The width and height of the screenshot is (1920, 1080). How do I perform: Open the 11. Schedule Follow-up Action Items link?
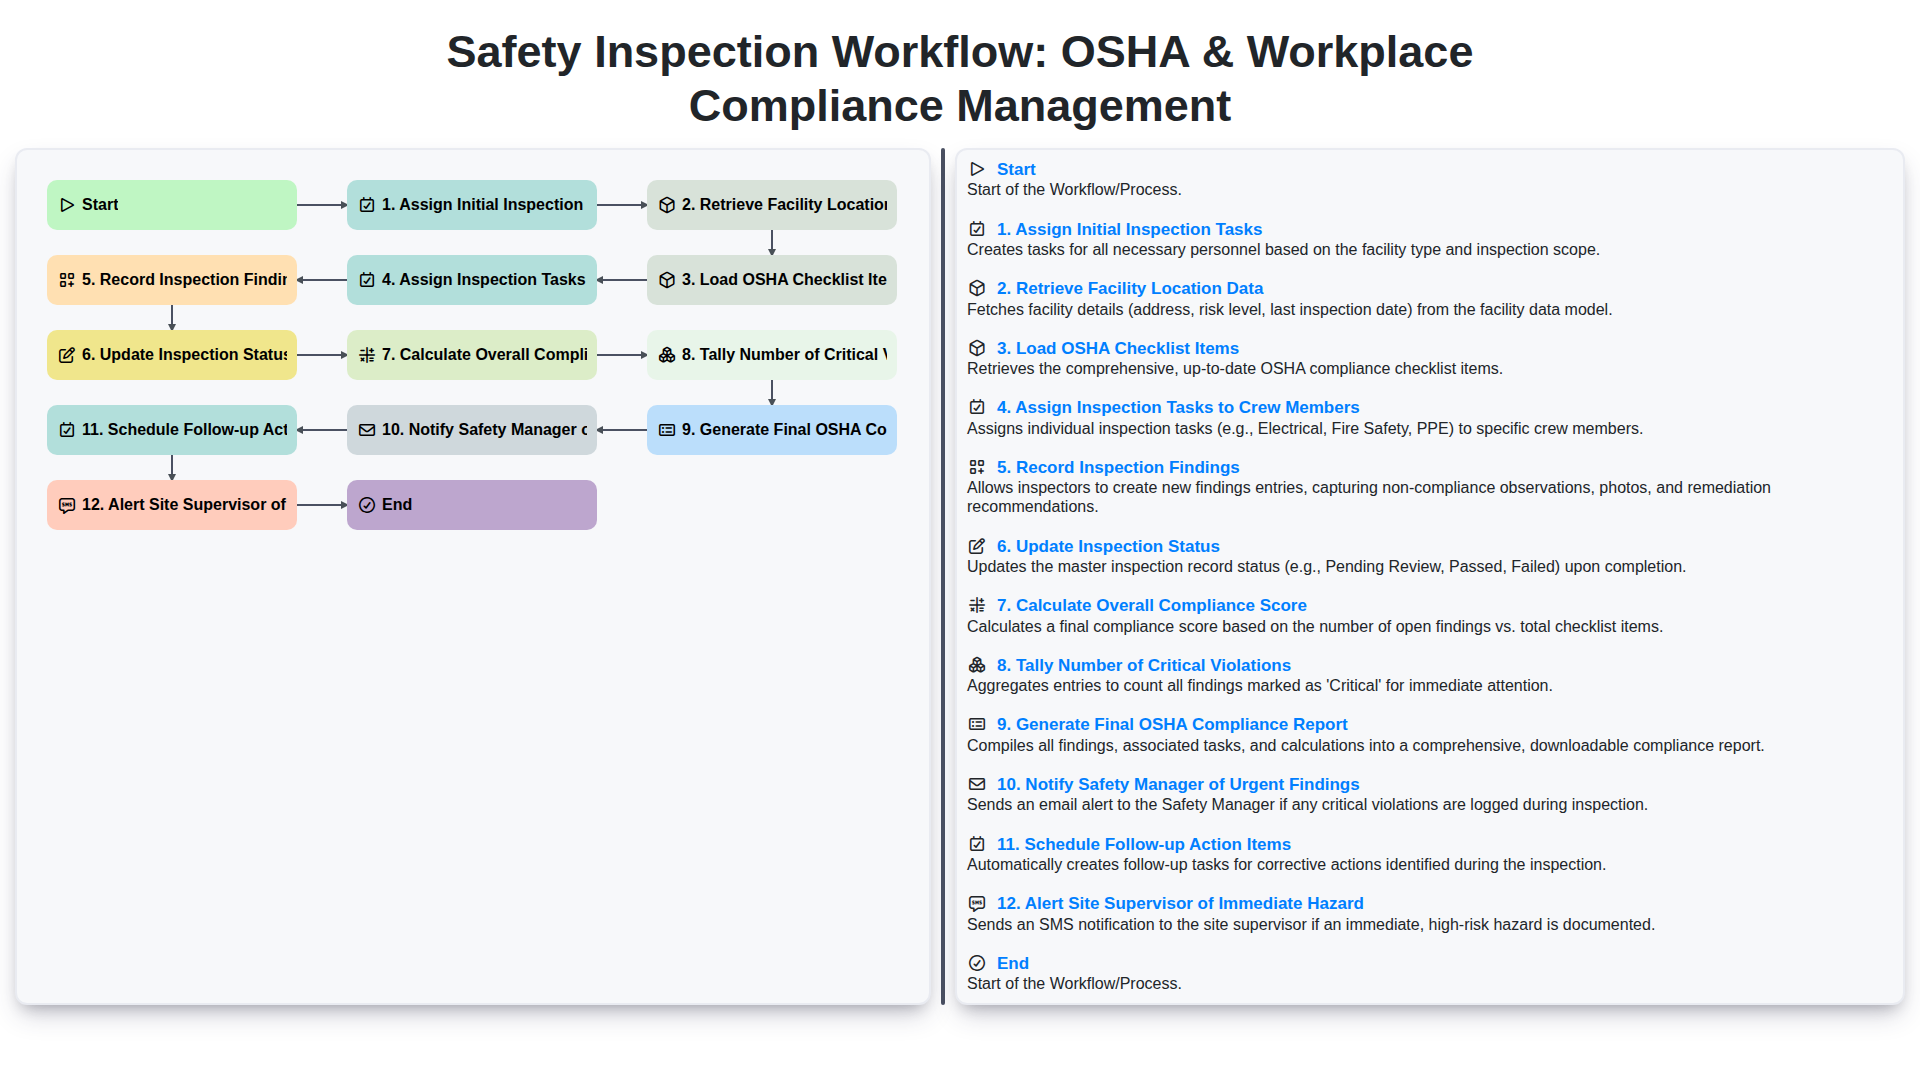1144,844
